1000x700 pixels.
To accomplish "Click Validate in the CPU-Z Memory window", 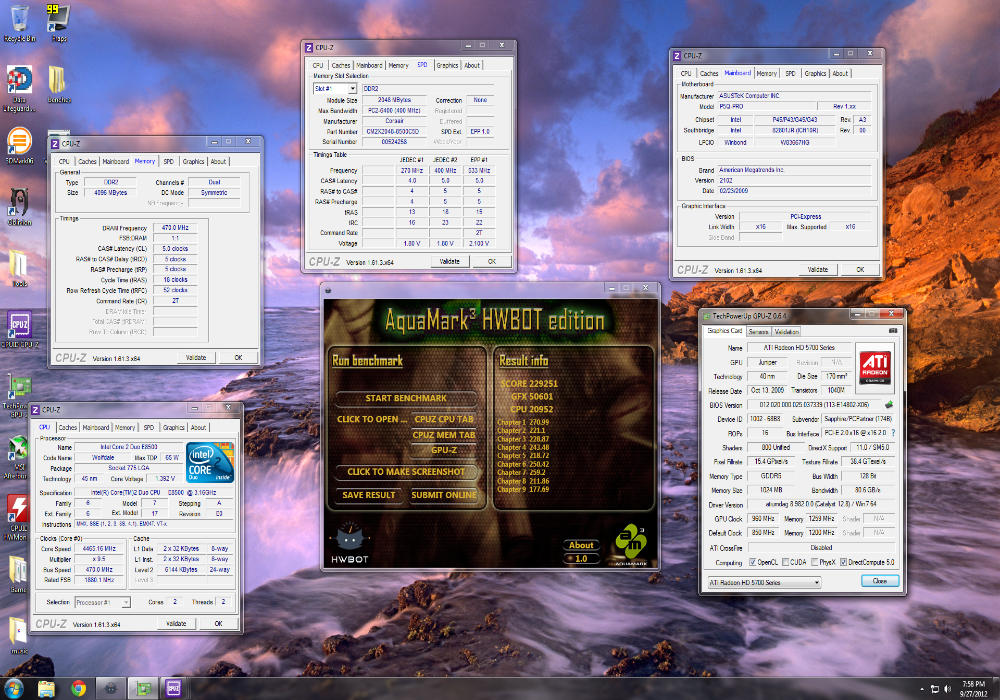I will [196, 358].
